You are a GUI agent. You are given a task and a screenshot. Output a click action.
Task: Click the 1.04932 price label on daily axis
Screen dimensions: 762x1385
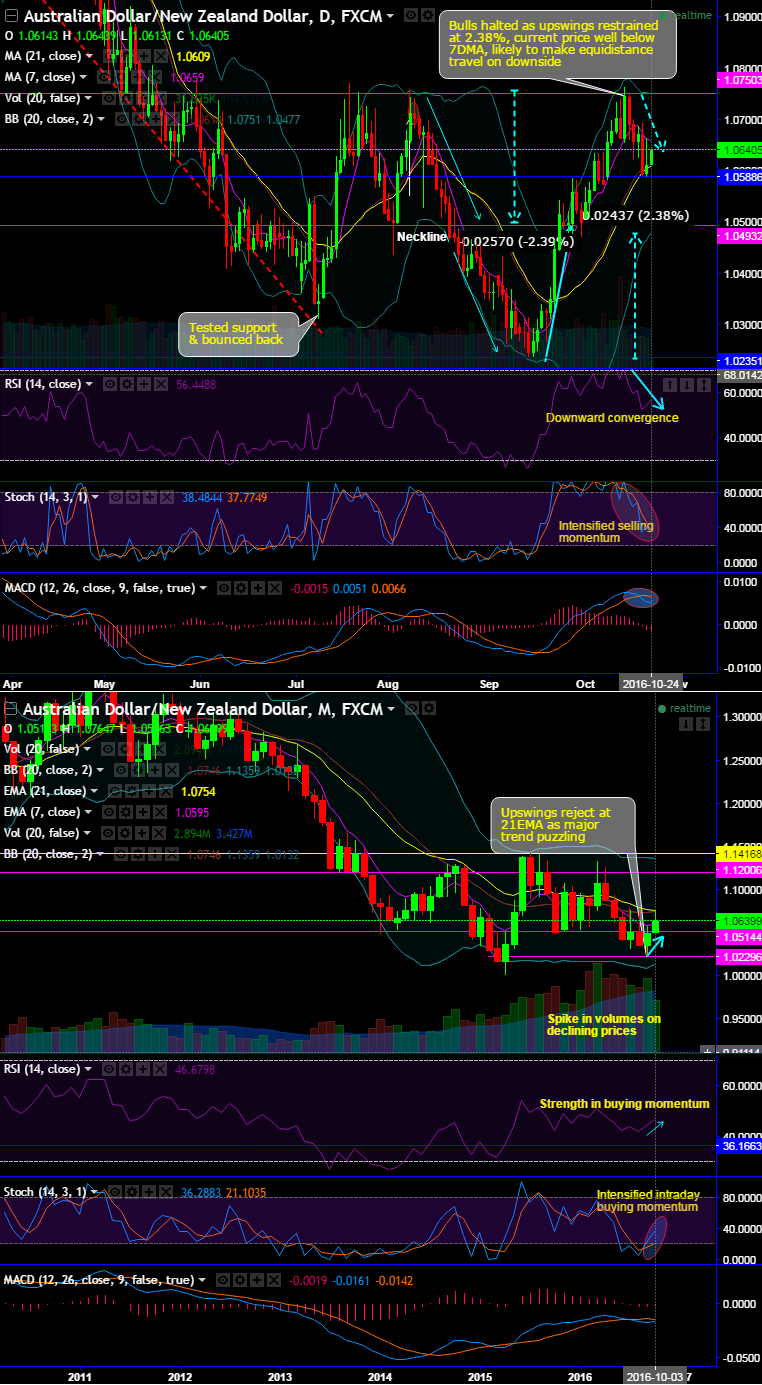(x=739, y=235)
